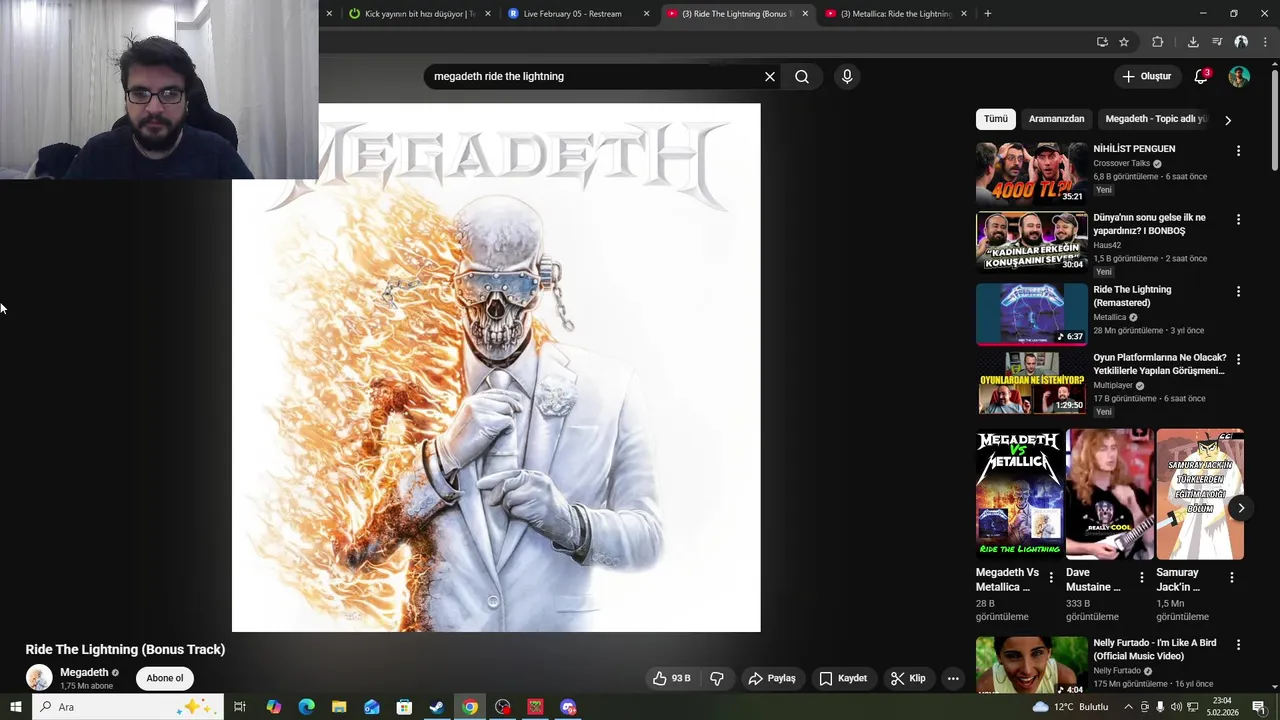This screenshot has height=720, width=1280.
Task: Open YouTube notifications bell
Action: coord(1201,76)
